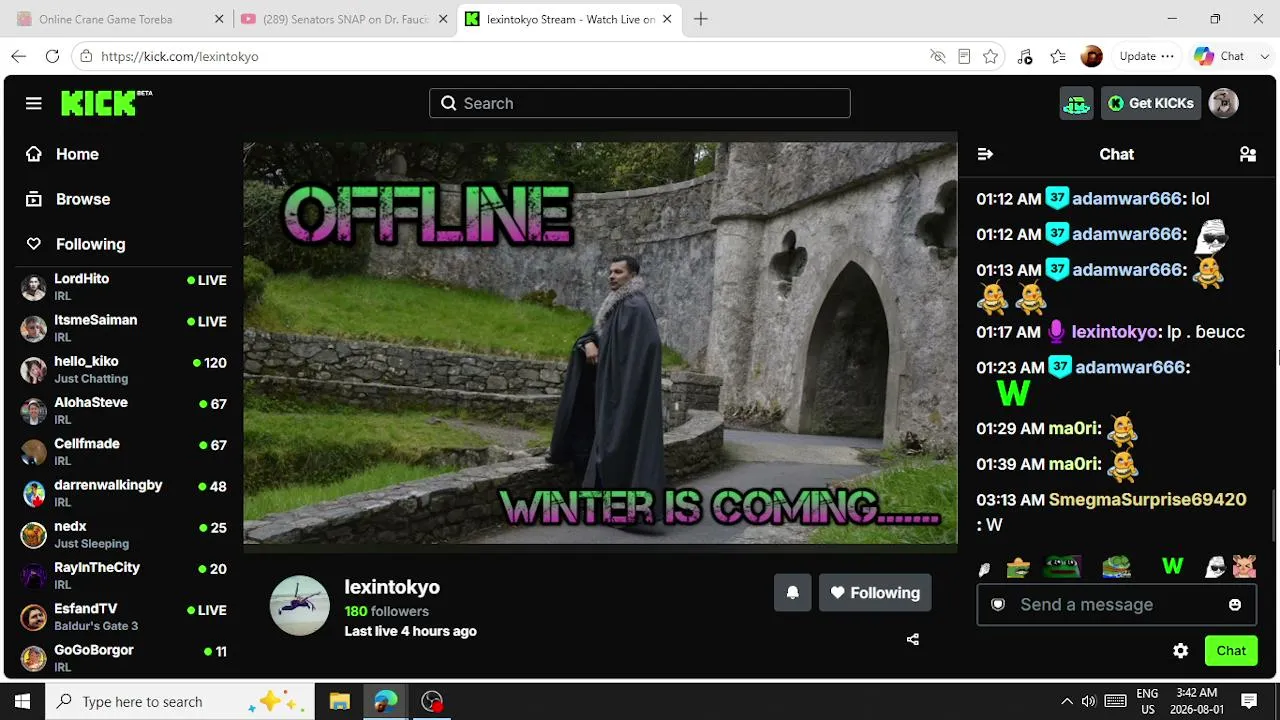
Task: Click the address bar URL
Action: point(180,56)
